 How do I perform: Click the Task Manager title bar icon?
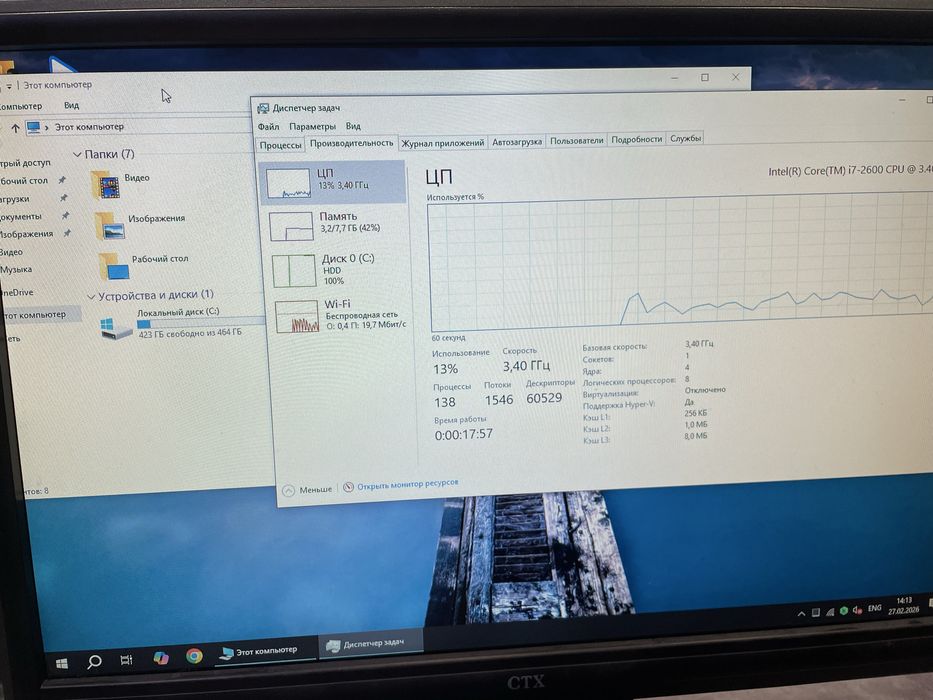(x=263, y=108)
